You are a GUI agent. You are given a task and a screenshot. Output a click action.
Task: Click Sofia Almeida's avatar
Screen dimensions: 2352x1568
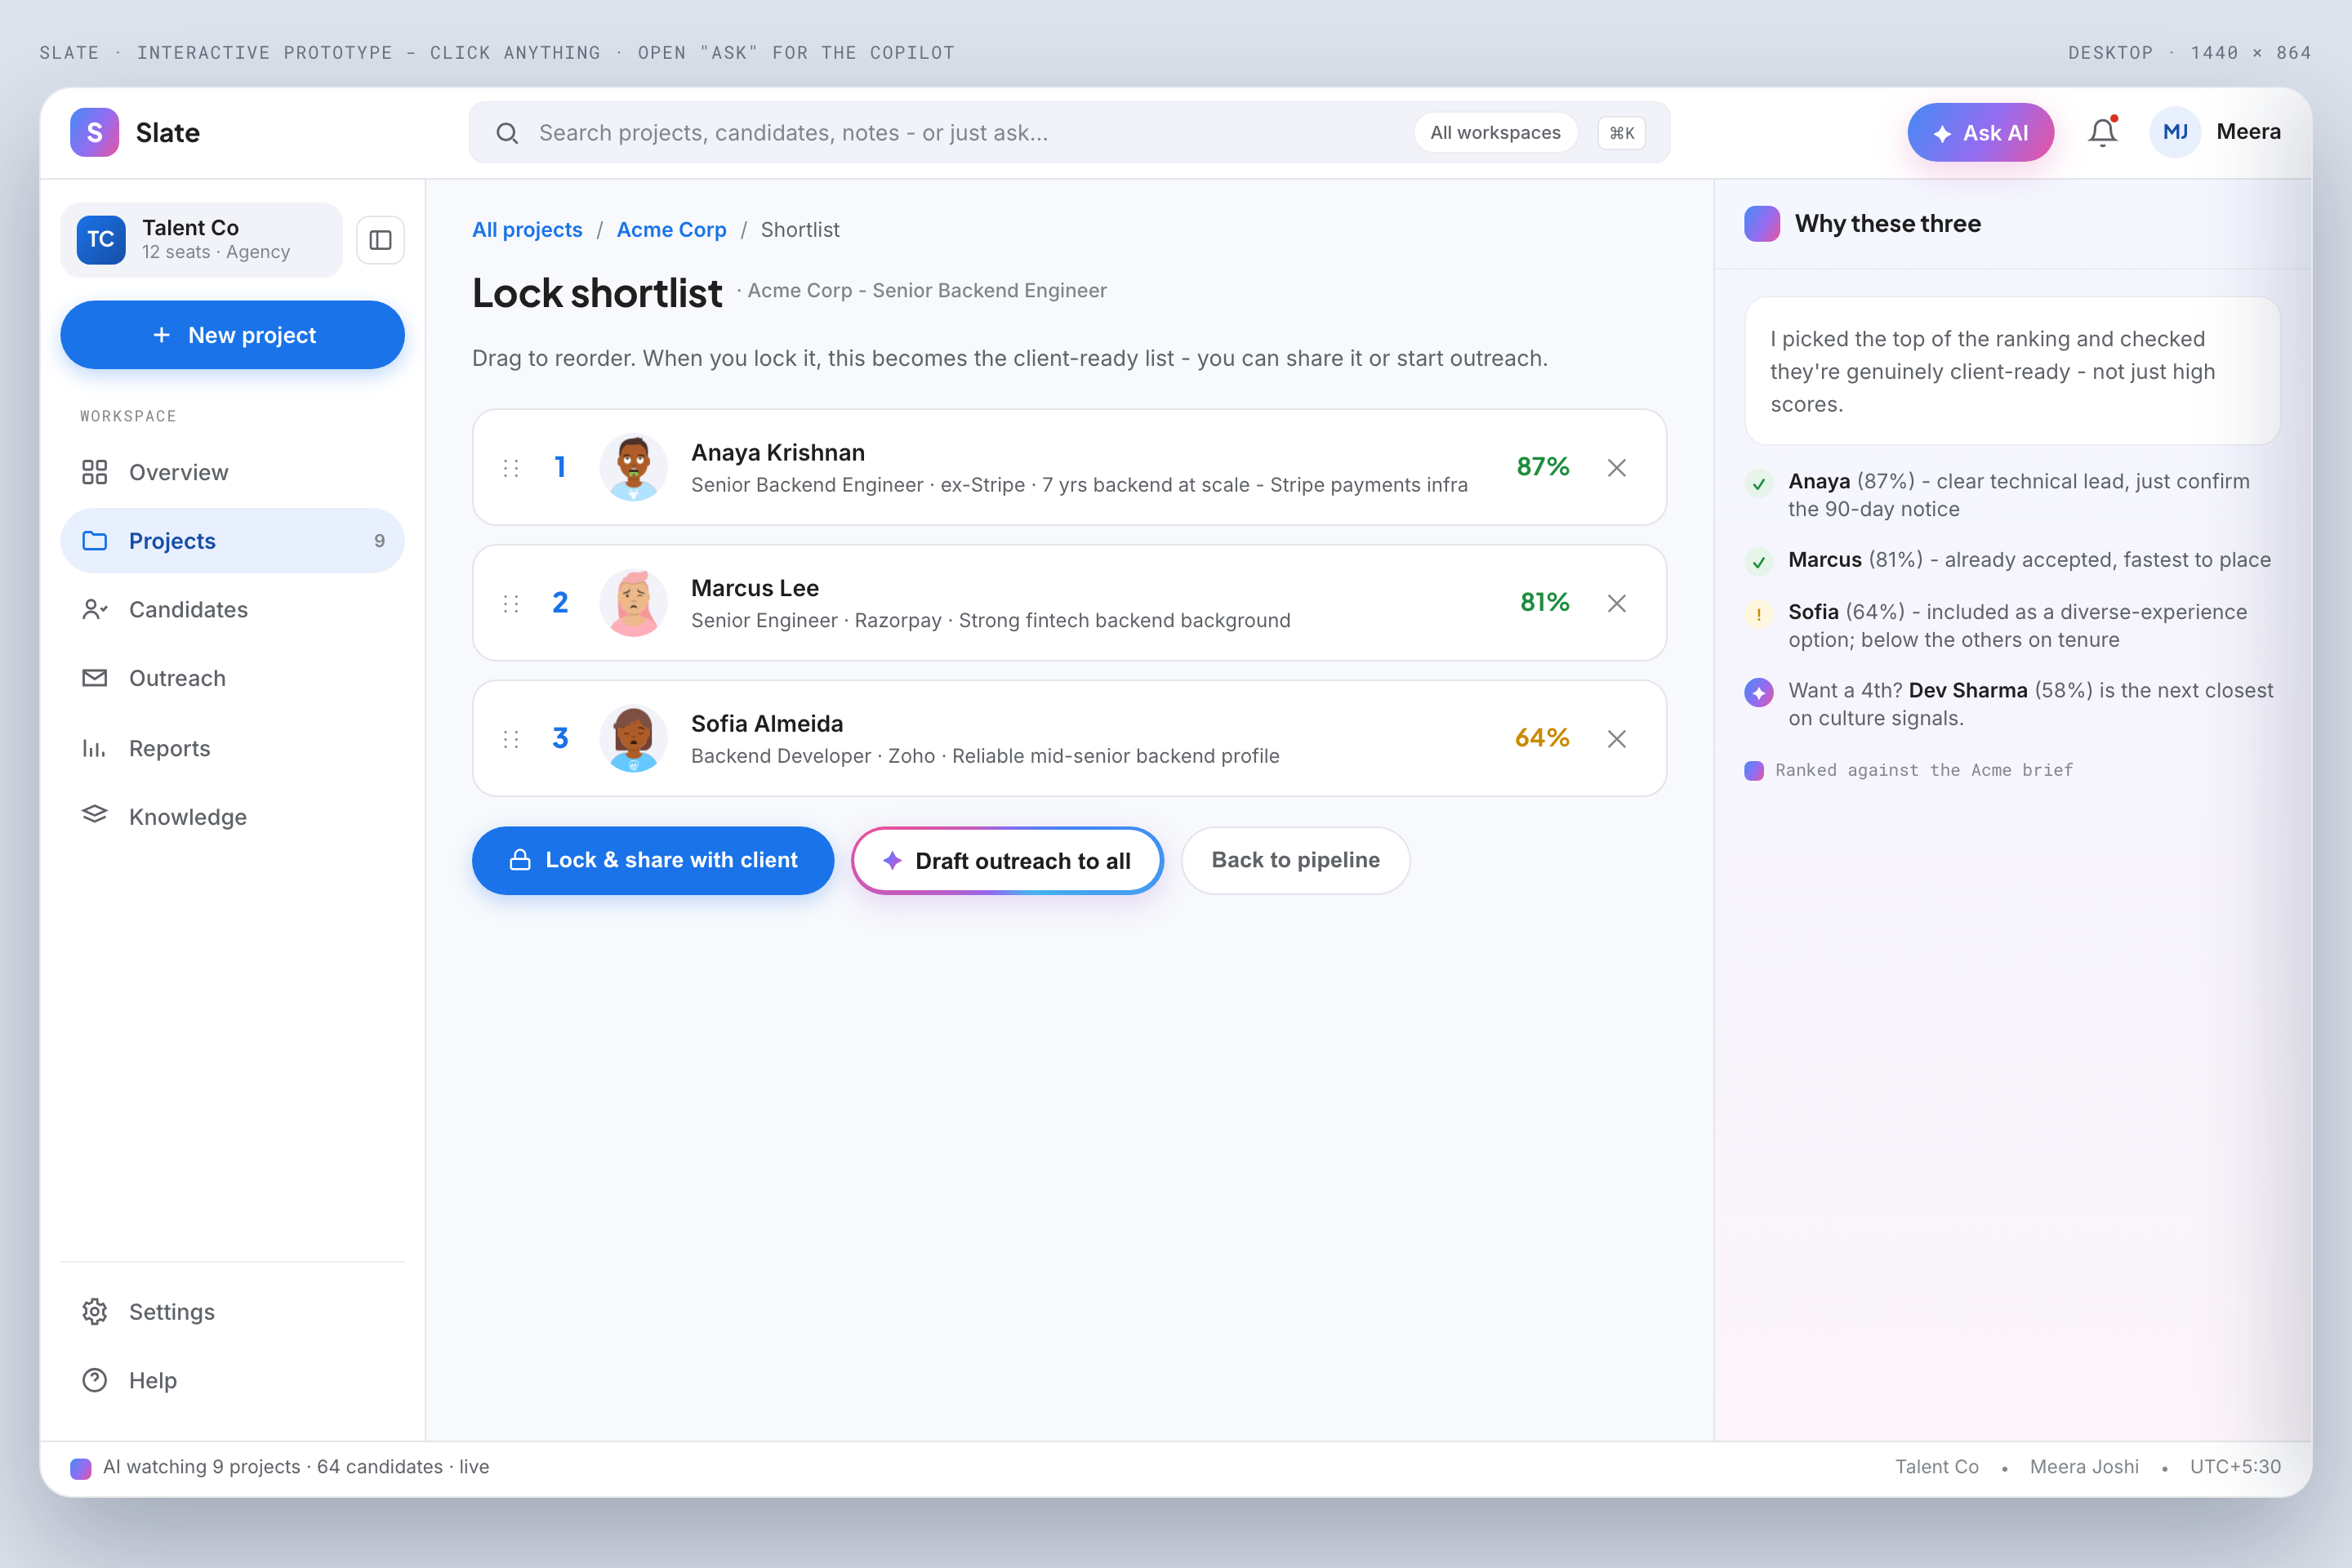[x=633, y=739]
